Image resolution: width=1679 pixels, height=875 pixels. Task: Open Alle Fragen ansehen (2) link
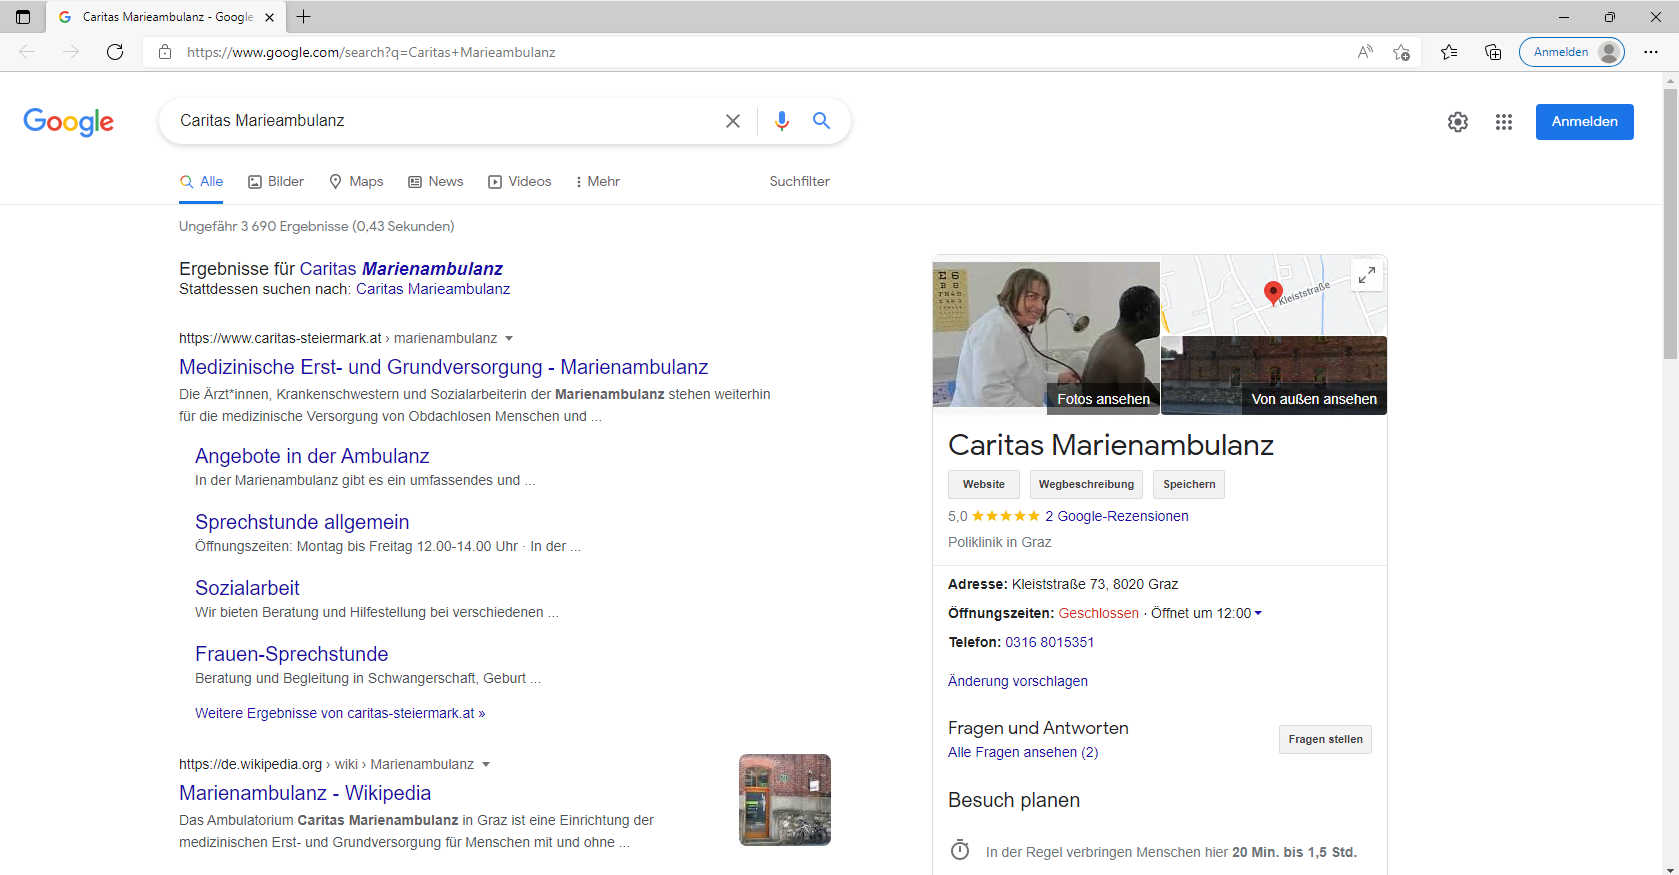1022,752
